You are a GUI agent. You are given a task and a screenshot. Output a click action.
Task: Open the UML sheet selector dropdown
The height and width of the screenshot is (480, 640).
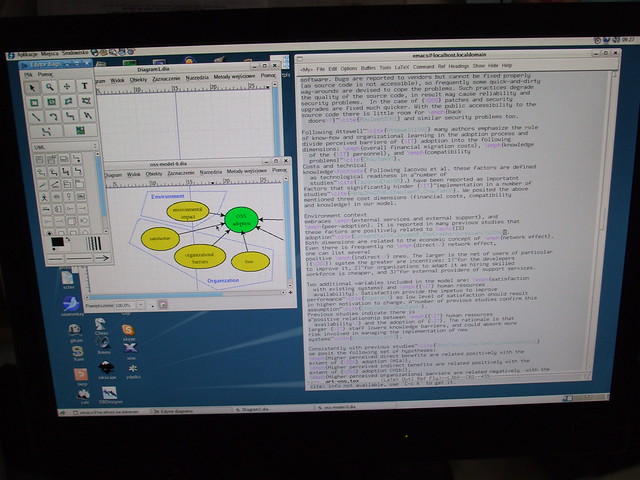pos(65,147)
